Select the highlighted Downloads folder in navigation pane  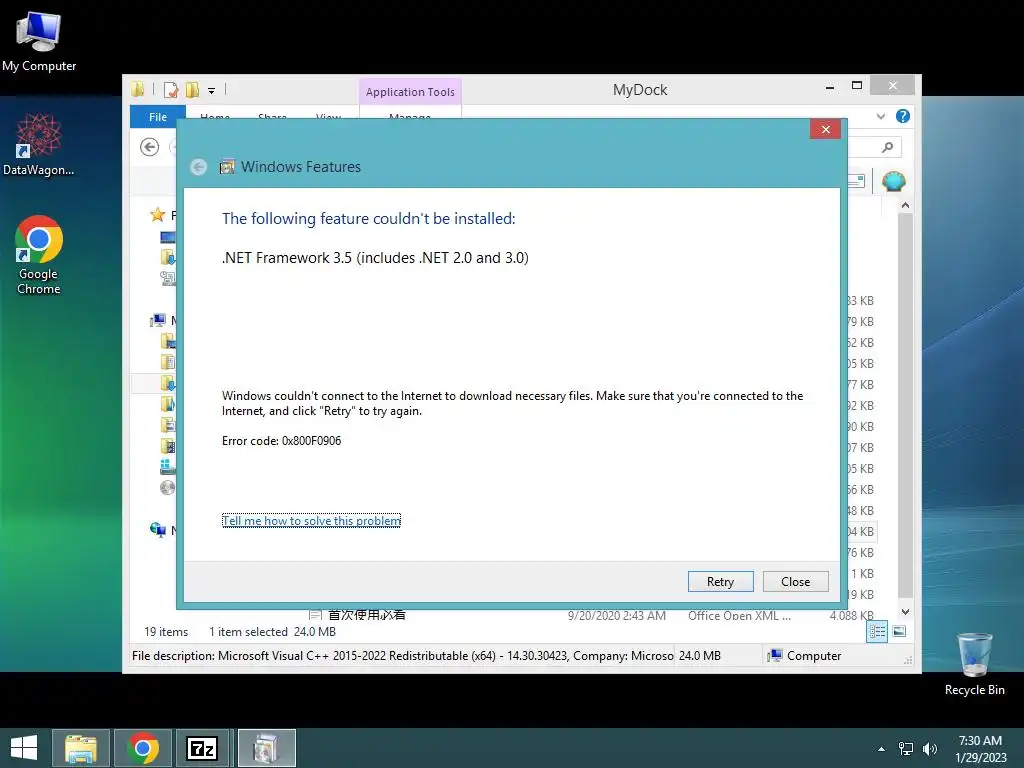pyautogui.click(x=168, y=383)
